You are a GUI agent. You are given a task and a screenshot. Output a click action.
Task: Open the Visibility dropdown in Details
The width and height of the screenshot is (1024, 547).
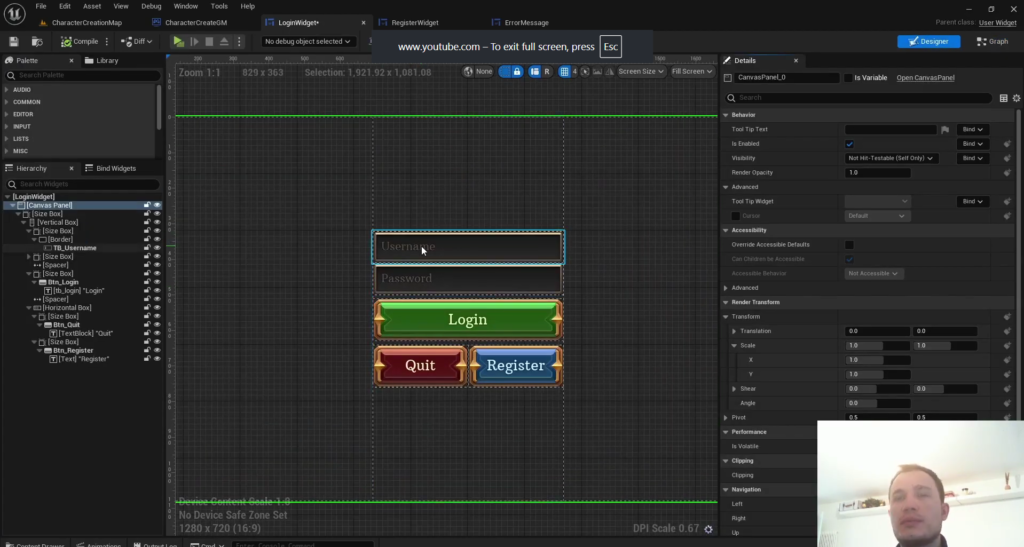(x=890, y=158)
